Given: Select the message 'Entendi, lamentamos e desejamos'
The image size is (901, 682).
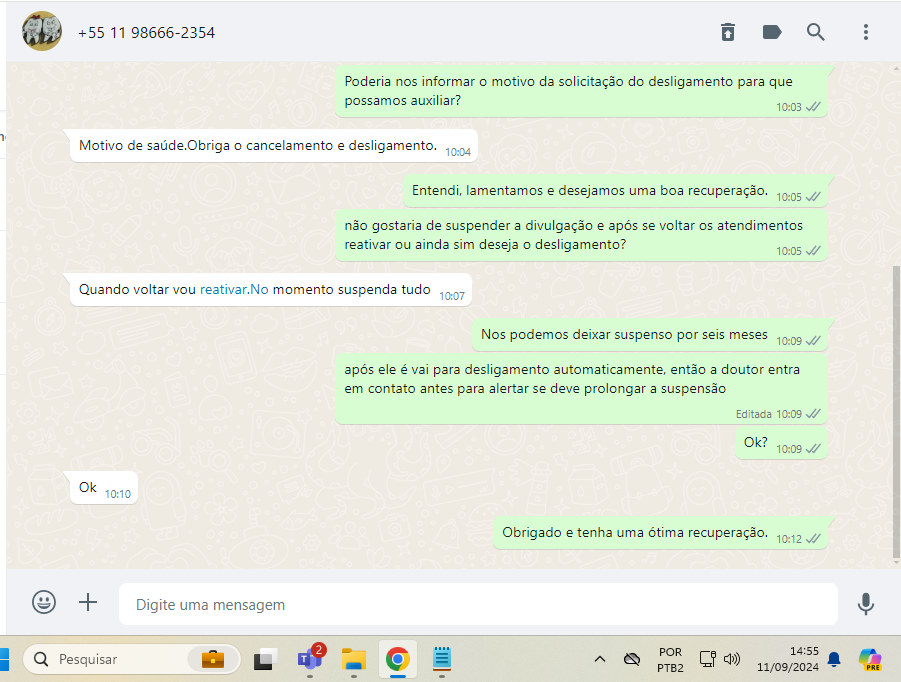Looking at the screenshot, I should click(x=615, y=191).
